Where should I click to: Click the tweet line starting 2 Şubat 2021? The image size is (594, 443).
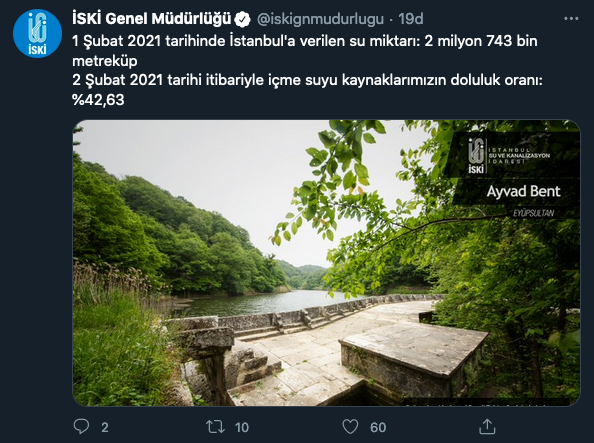[x=307, y=80]
